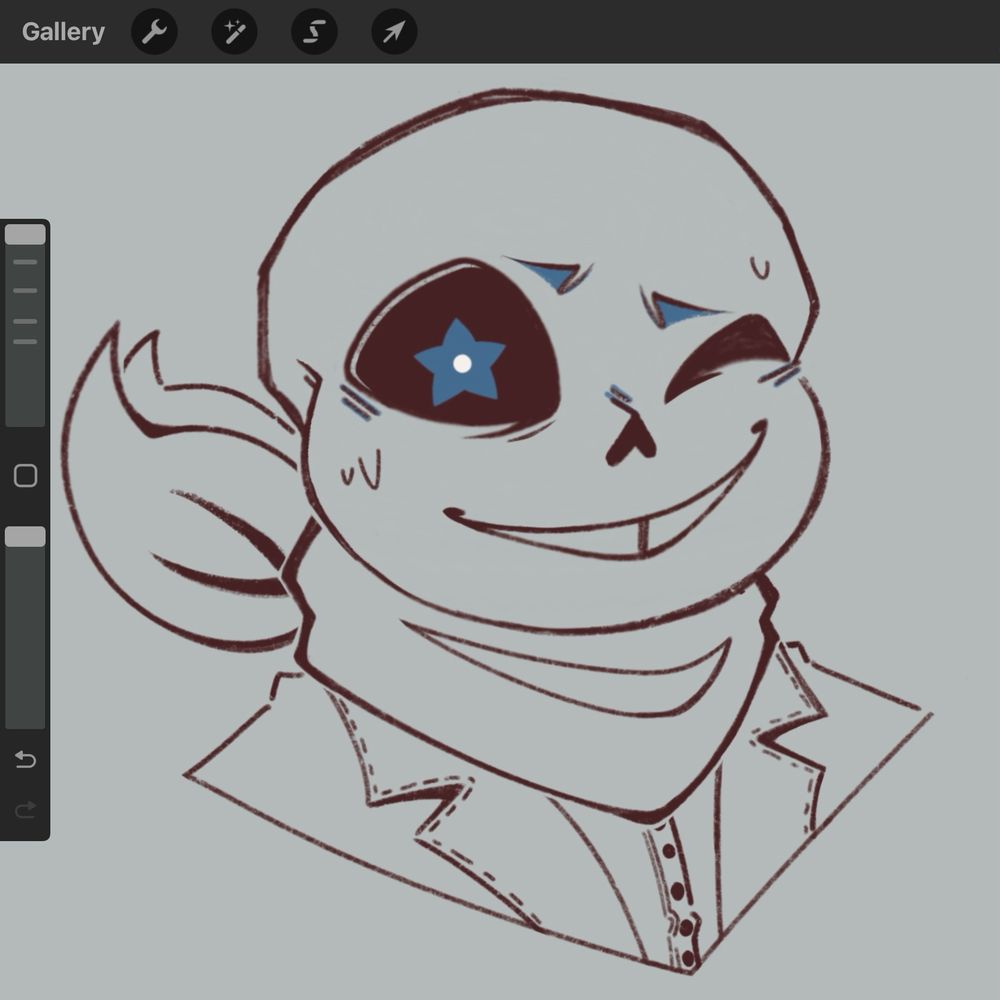
Task: Click the blue star in the eye
Action: coord(459,363)
